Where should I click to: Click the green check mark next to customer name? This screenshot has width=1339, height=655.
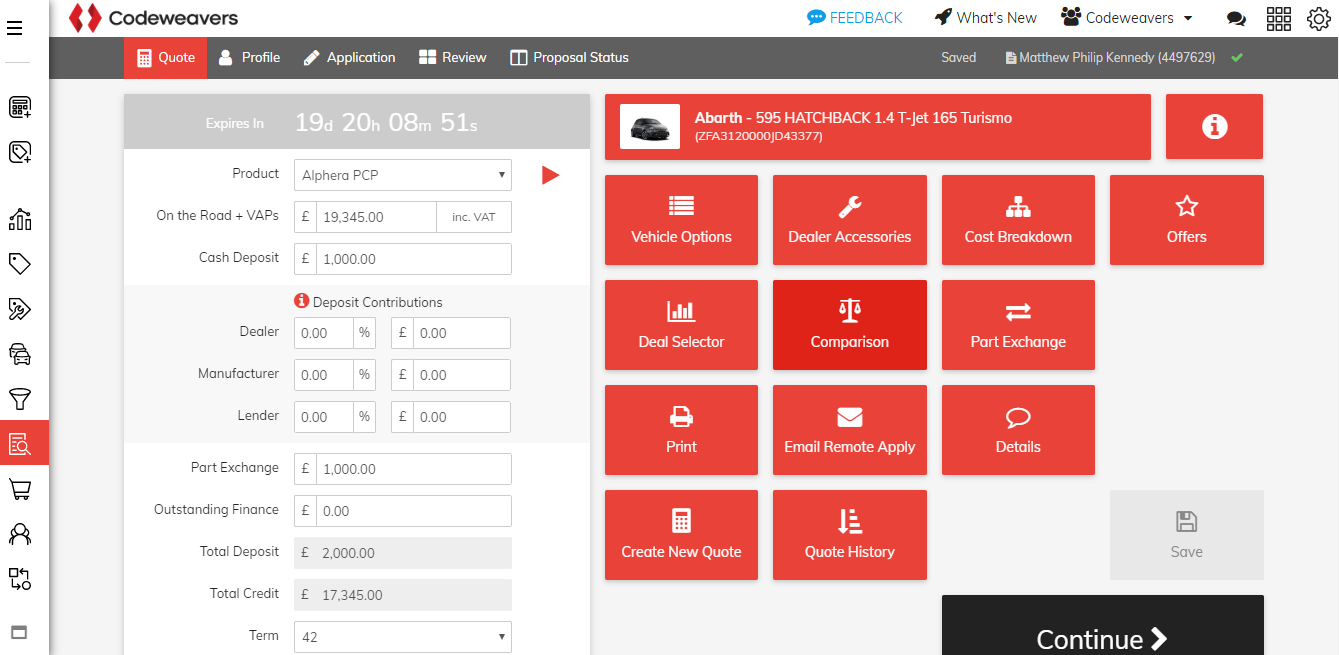(1237, 58)
